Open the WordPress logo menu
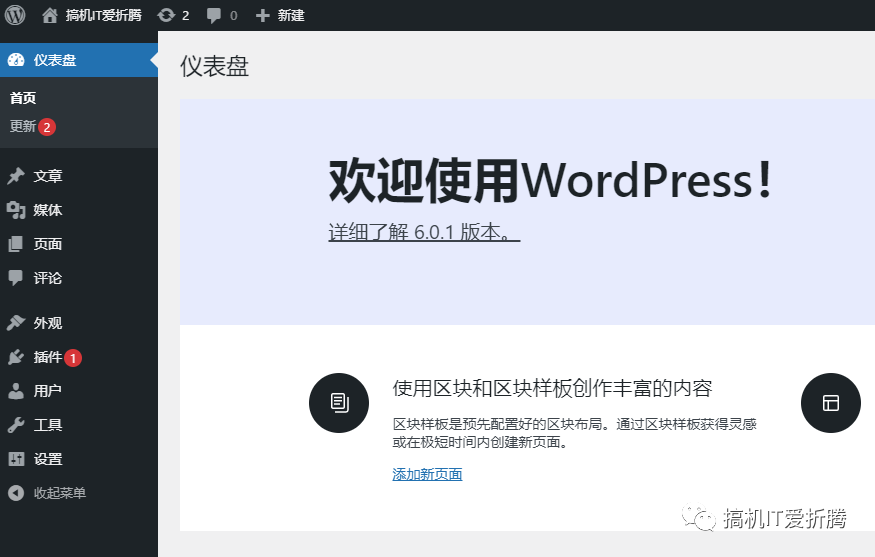Screen dimensions: 875x557 pos(15,15)
